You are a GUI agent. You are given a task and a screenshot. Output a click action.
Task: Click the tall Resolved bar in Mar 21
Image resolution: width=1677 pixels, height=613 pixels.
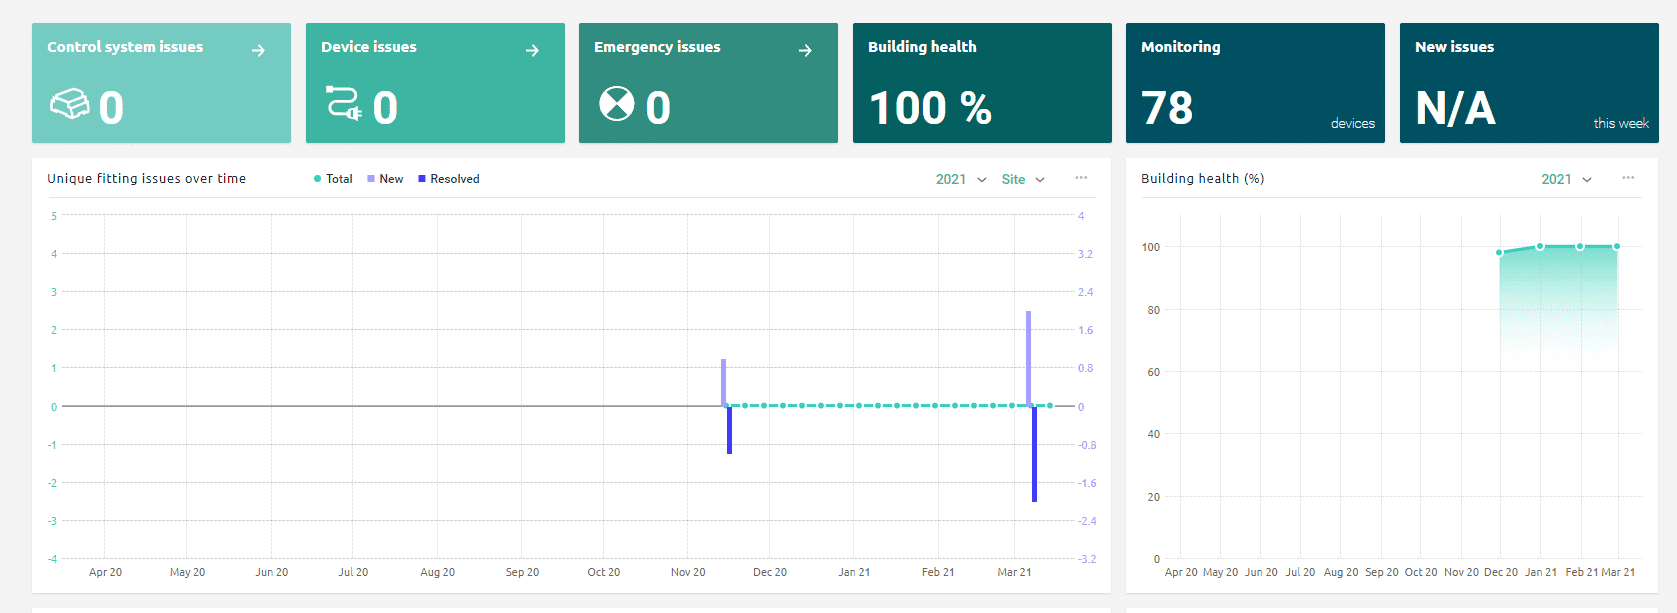(x=1034, y=455)
